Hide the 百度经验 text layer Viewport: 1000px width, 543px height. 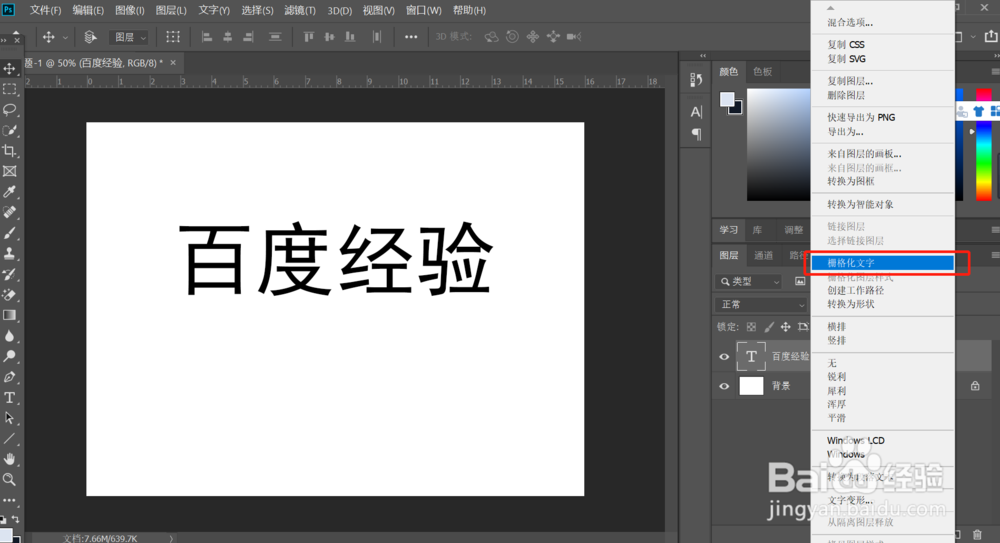(724, 357)
